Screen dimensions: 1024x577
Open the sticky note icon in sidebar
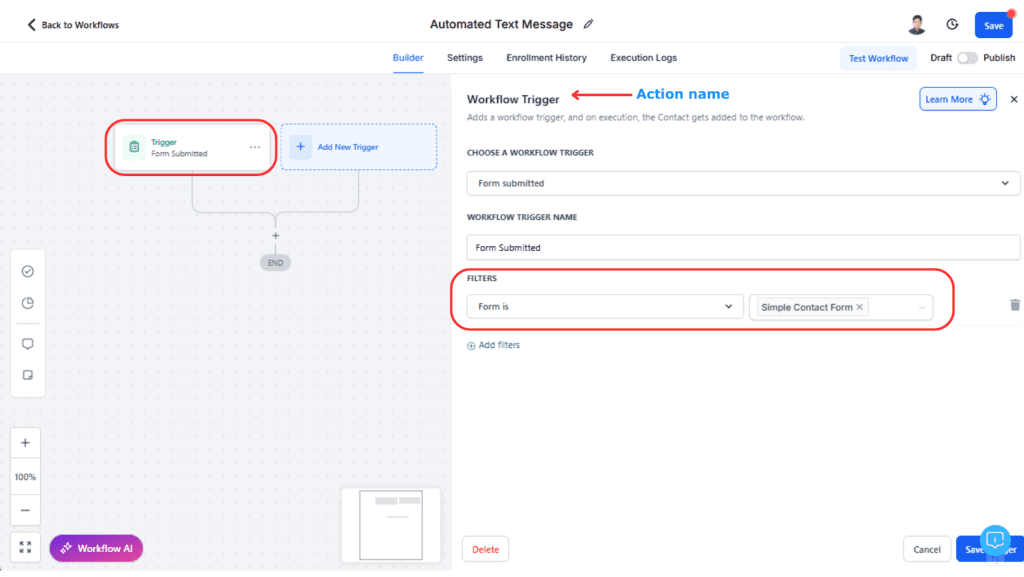pyautogui.click(x=27, y=376)
